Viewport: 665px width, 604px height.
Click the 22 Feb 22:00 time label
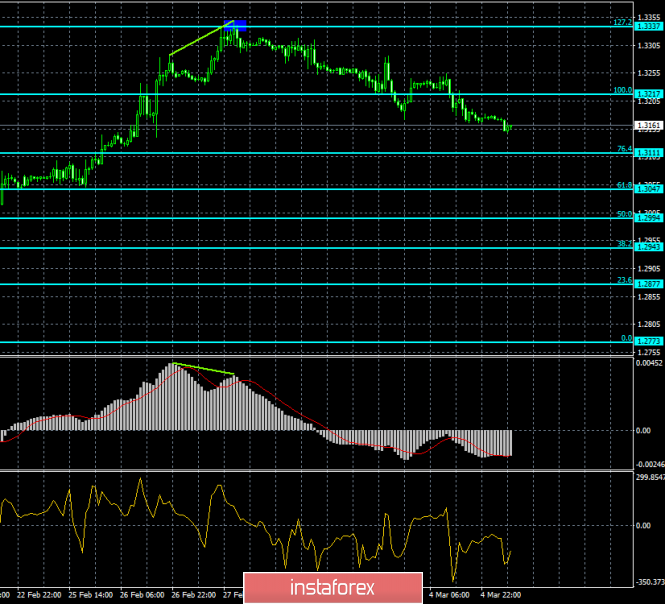(x=39, y=595)
